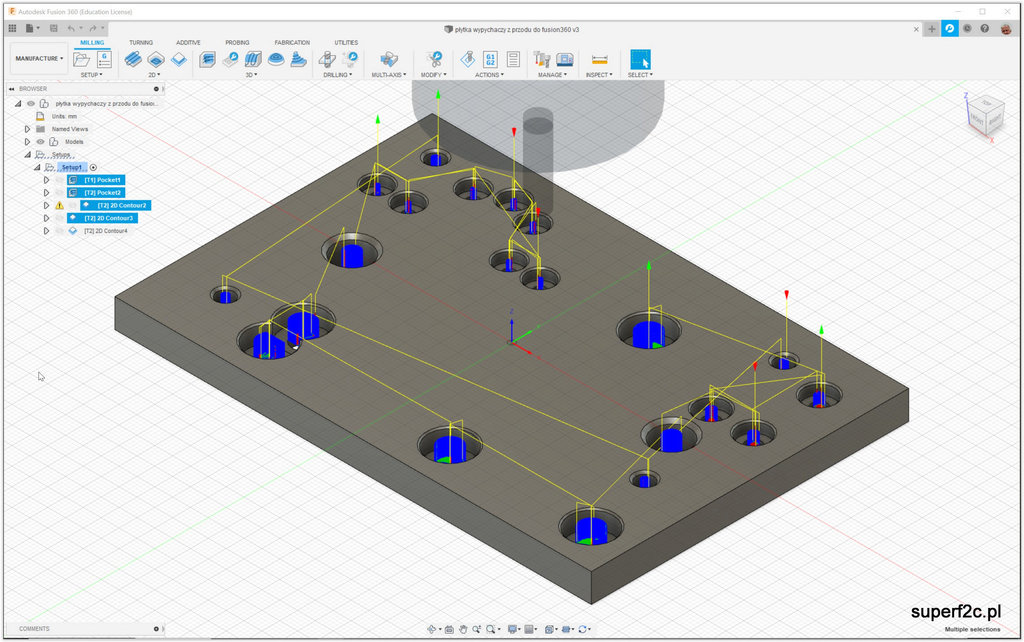The height and width of the screenshot is (642, 1024).
Task: Open the FABRICATION tab
Action: coord(292,42)
